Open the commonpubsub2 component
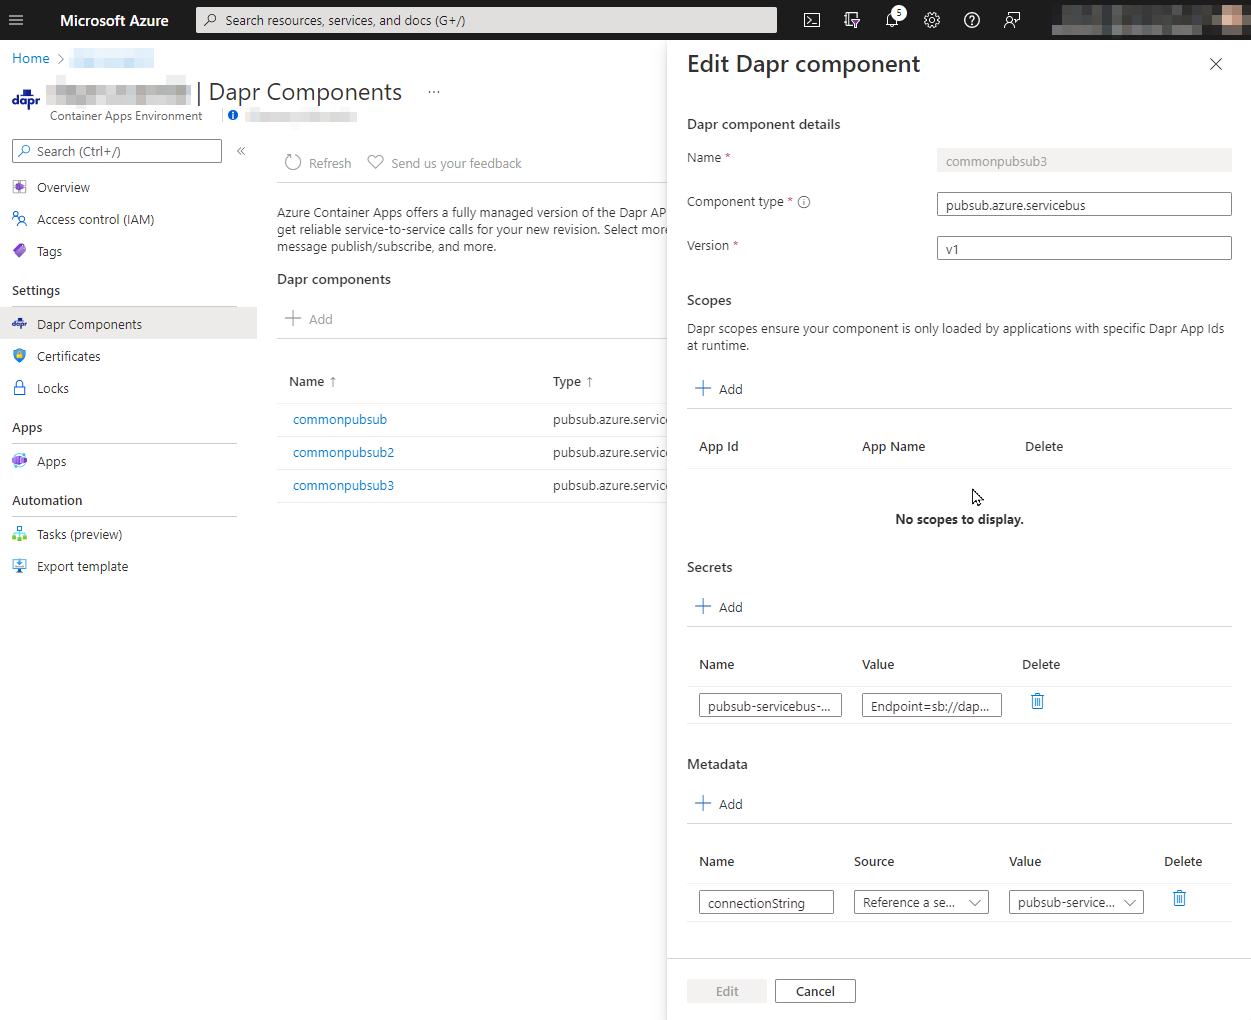The width and height of the screenshot is (1251, 1020). 343,452
